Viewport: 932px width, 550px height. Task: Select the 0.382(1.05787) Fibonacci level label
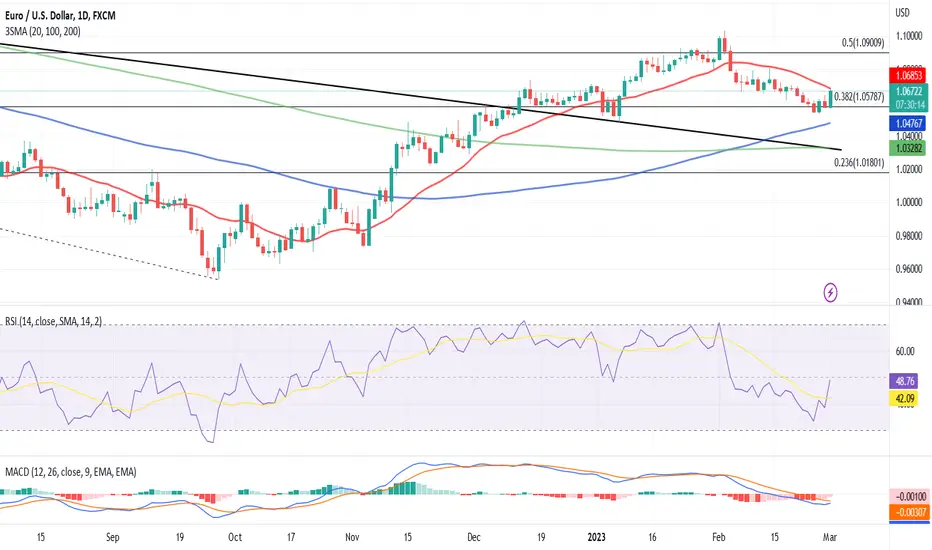click(859, 96)
